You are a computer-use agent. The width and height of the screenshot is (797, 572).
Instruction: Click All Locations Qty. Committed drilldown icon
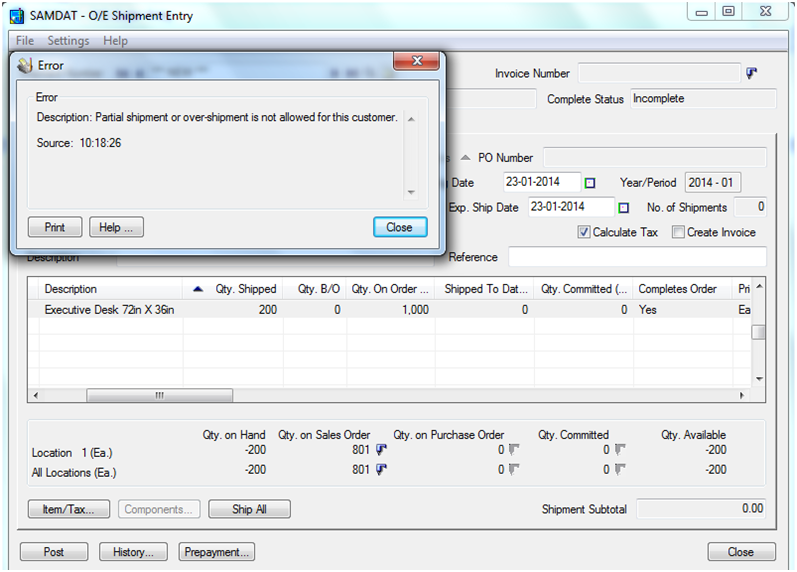tap(620, 469)
